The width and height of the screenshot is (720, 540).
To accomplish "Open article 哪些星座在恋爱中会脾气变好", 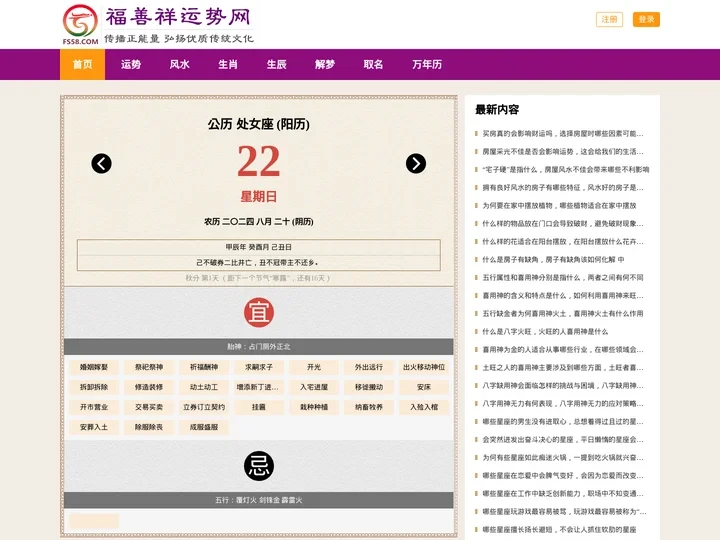I will pos(563,476).
